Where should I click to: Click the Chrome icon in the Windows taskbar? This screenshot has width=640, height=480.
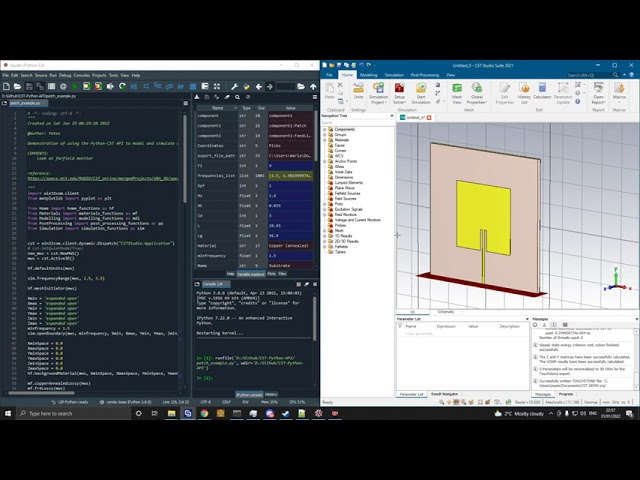click(x=204, y=413)
